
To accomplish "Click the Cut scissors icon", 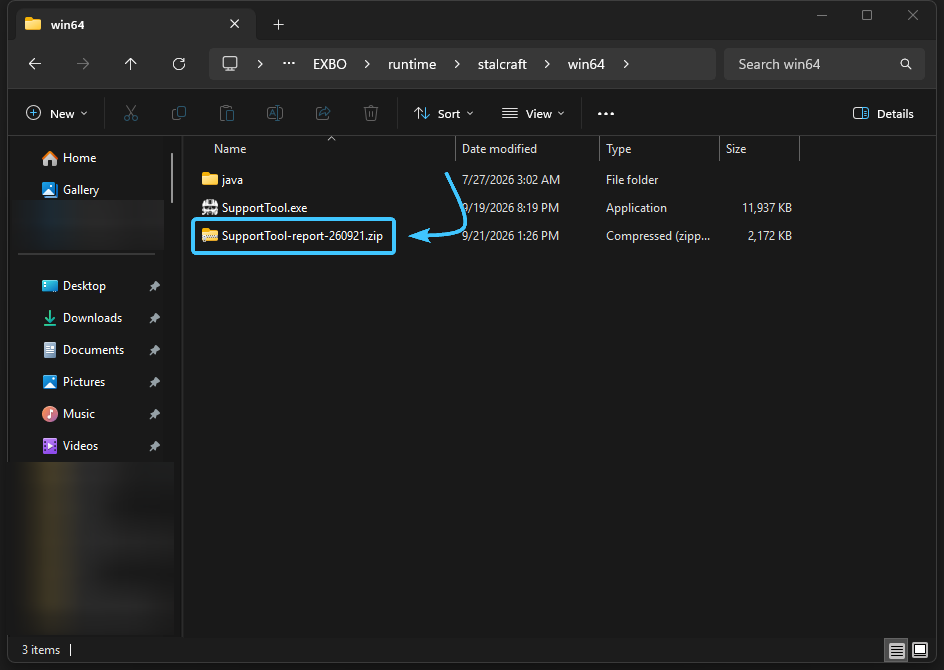I will 131,113.
